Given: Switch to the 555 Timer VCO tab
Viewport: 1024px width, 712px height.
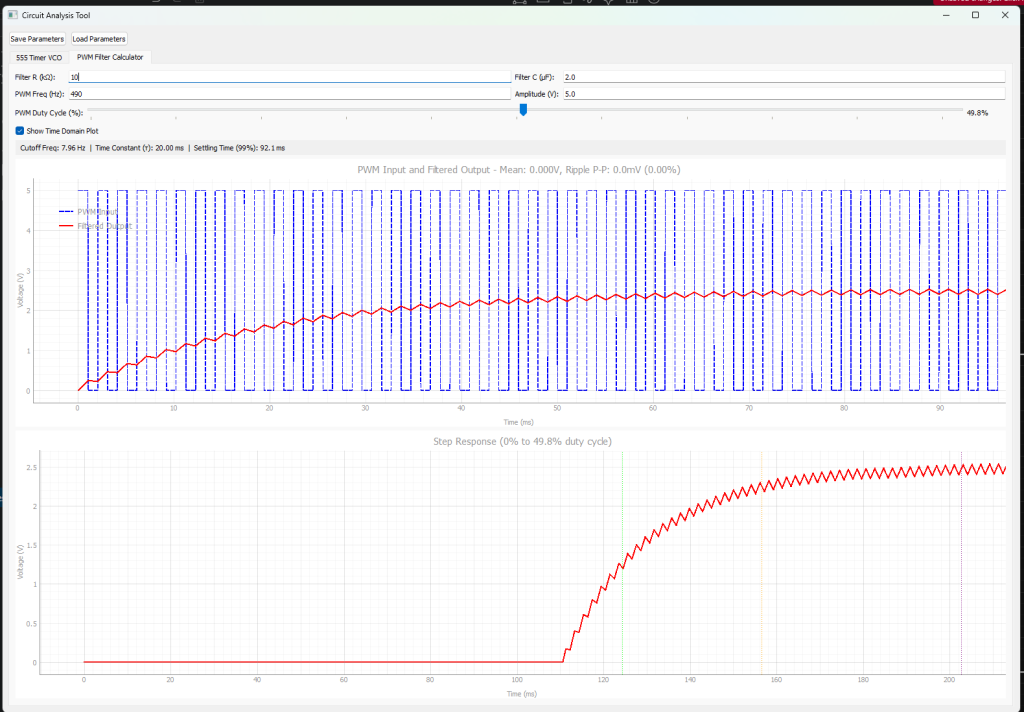Looking at the screenshot, I should pyautogui.click(x=39, y=57).
